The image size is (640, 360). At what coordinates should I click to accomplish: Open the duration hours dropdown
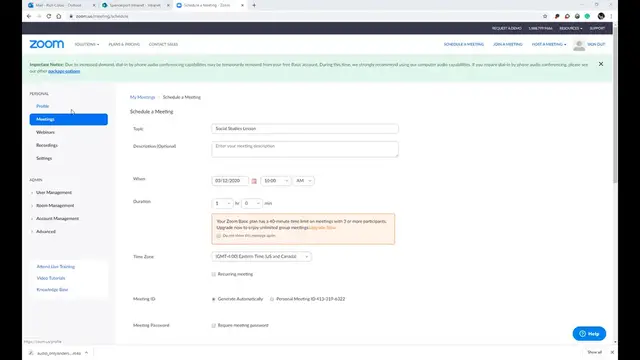[222, 203]
